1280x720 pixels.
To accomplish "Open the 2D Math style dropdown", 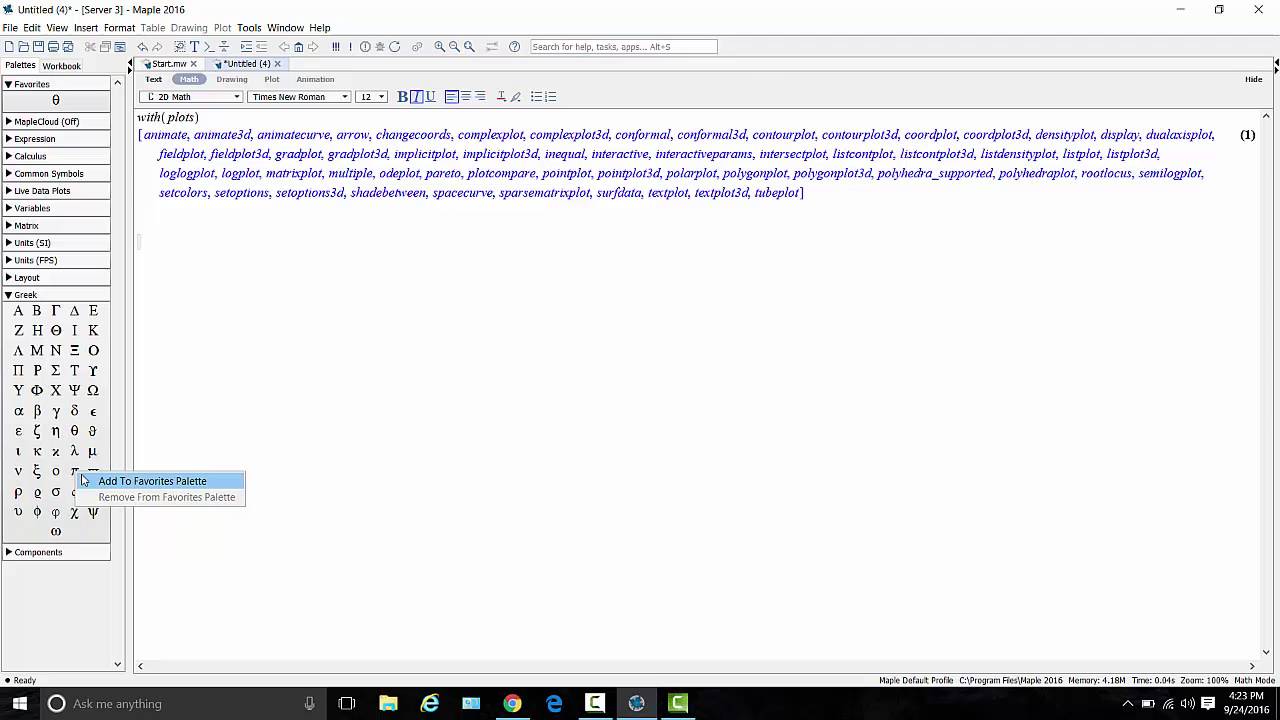I will pyautogui.click(x=191, y=97).
